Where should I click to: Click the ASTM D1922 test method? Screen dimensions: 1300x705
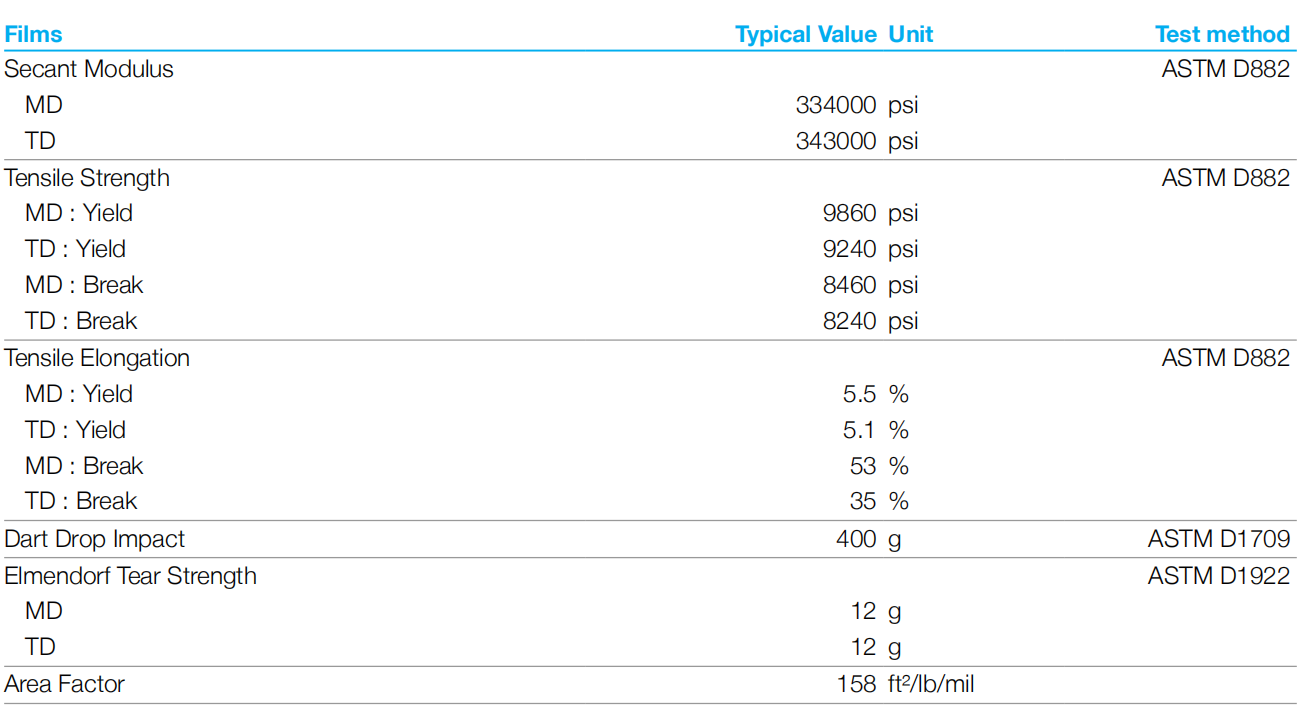(x=1219, y=576)
